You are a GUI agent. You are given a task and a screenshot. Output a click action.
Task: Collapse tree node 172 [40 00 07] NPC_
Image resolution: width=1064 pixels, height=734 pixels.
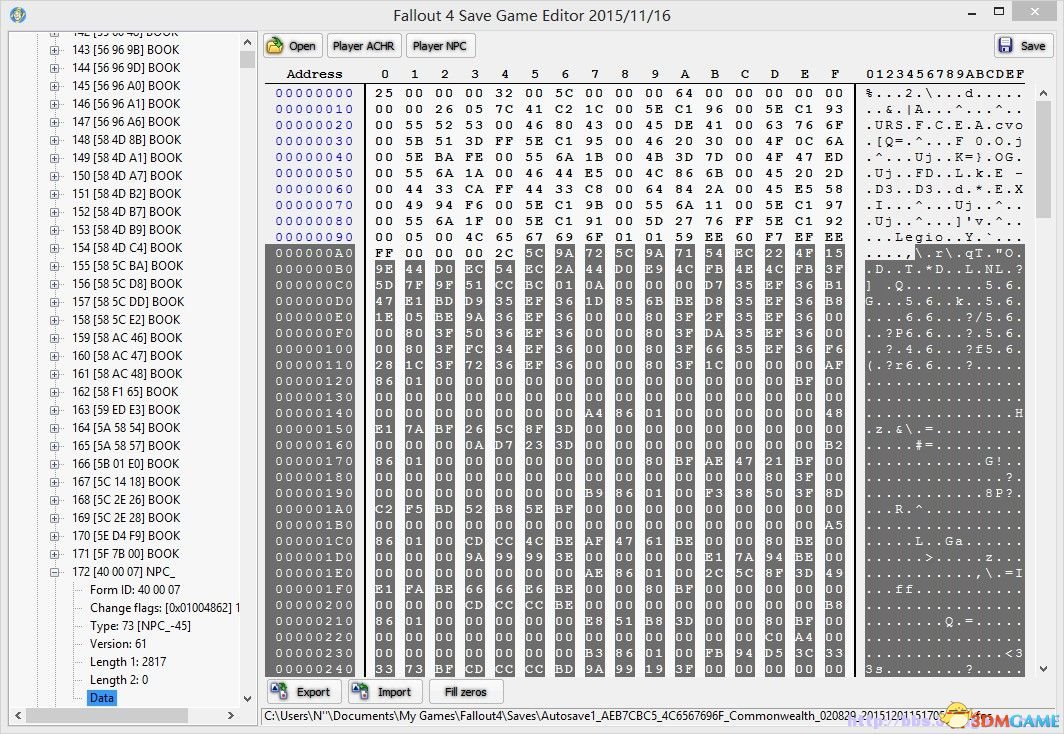pyautogui.click(x=54, y=572)
